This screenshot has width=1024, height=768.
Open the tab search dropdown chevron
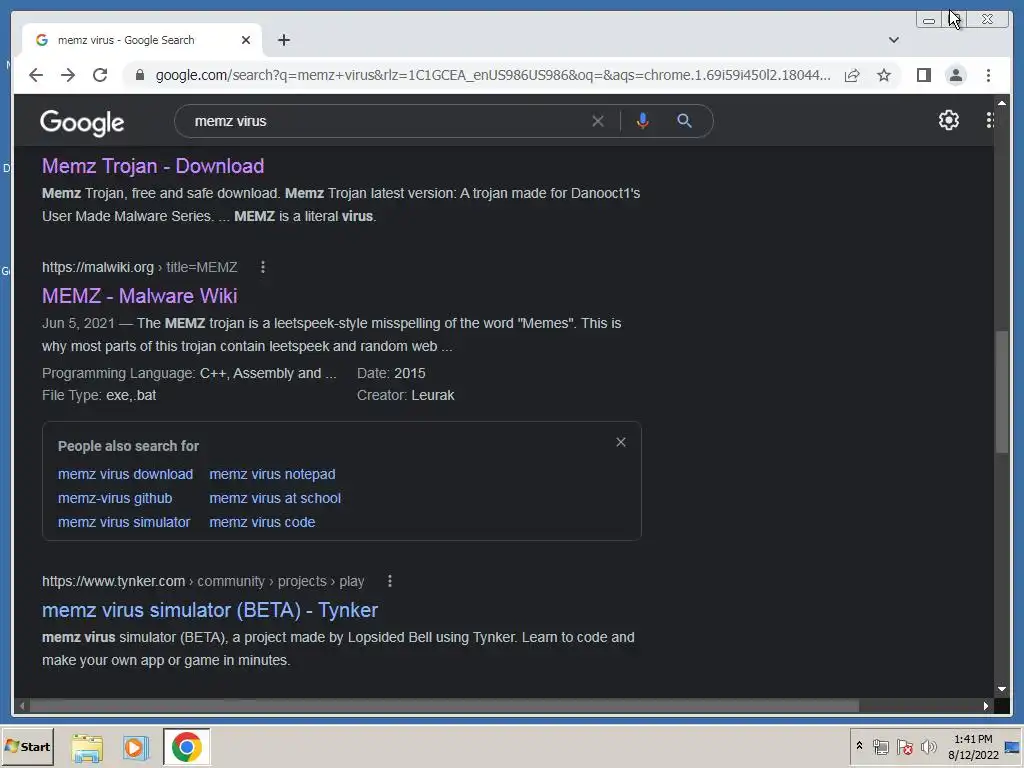pyautogui.click(x=893, y=40)
